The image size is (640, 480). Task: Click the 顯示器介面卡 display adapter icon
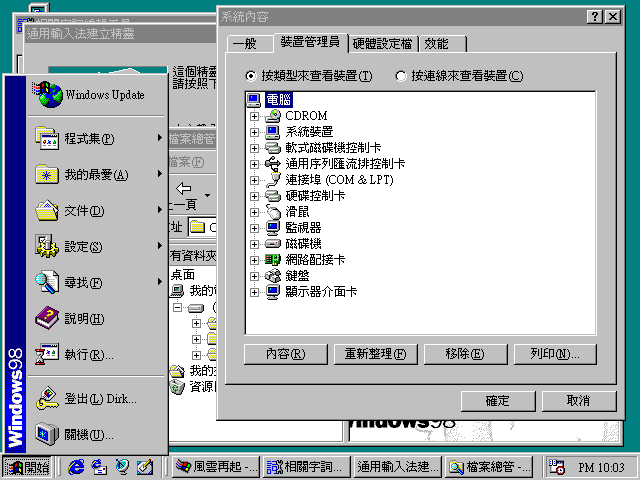pos(273,292)
